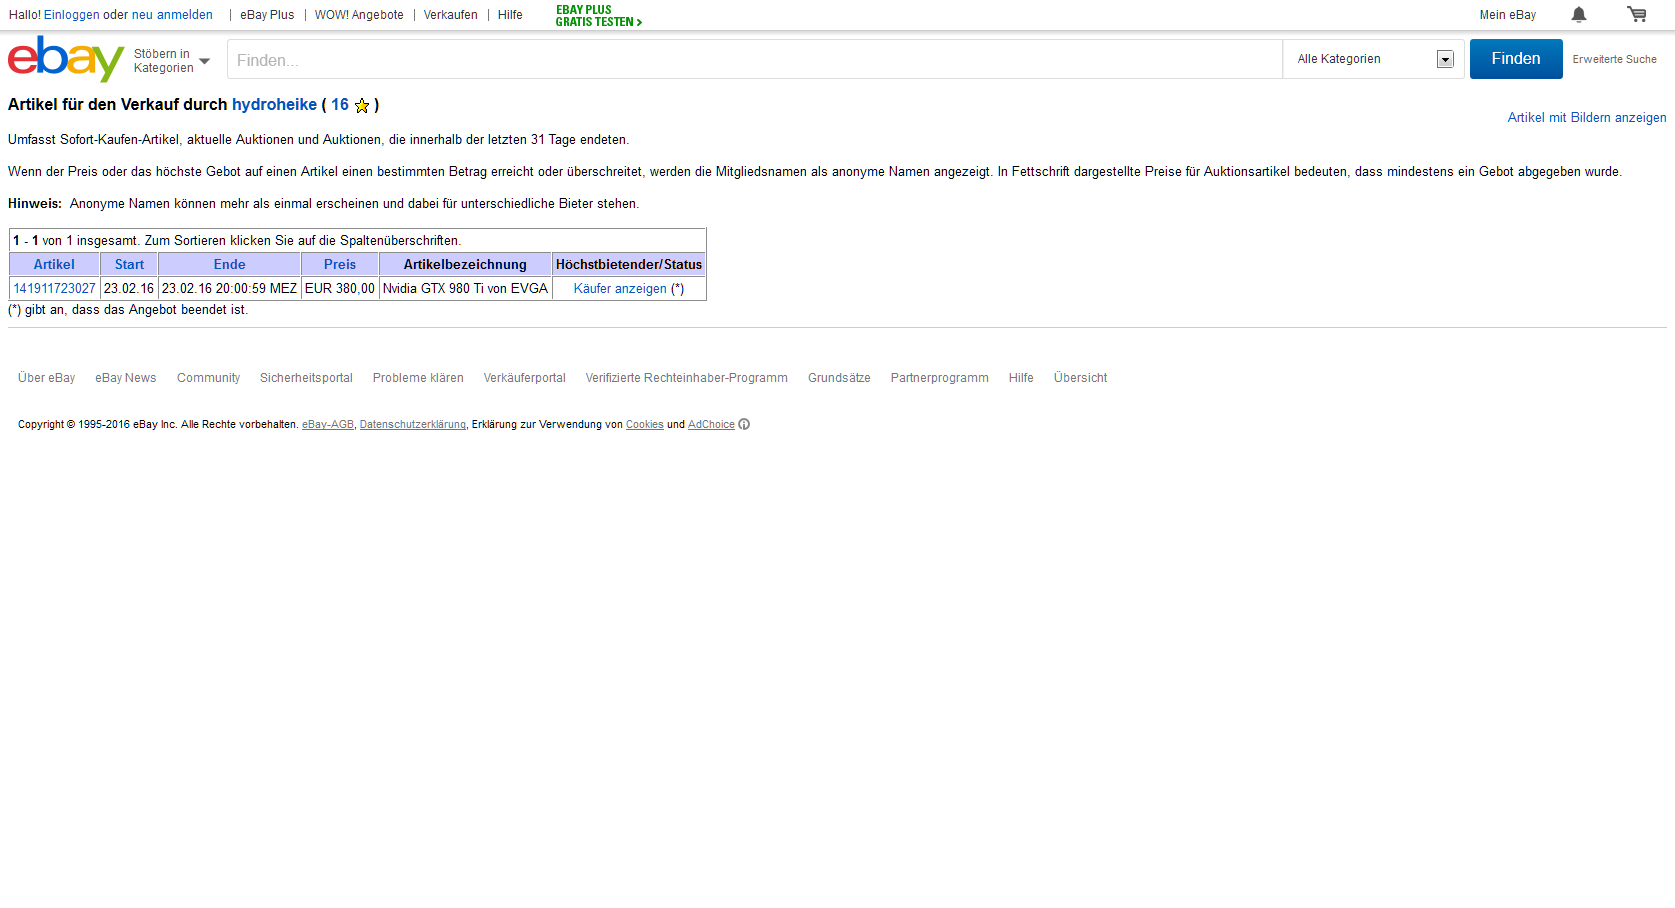The width and height of the screenshot is (1675, 908).
Task: Open the Alle Kategorien combo box
Action: [1374, 59]
